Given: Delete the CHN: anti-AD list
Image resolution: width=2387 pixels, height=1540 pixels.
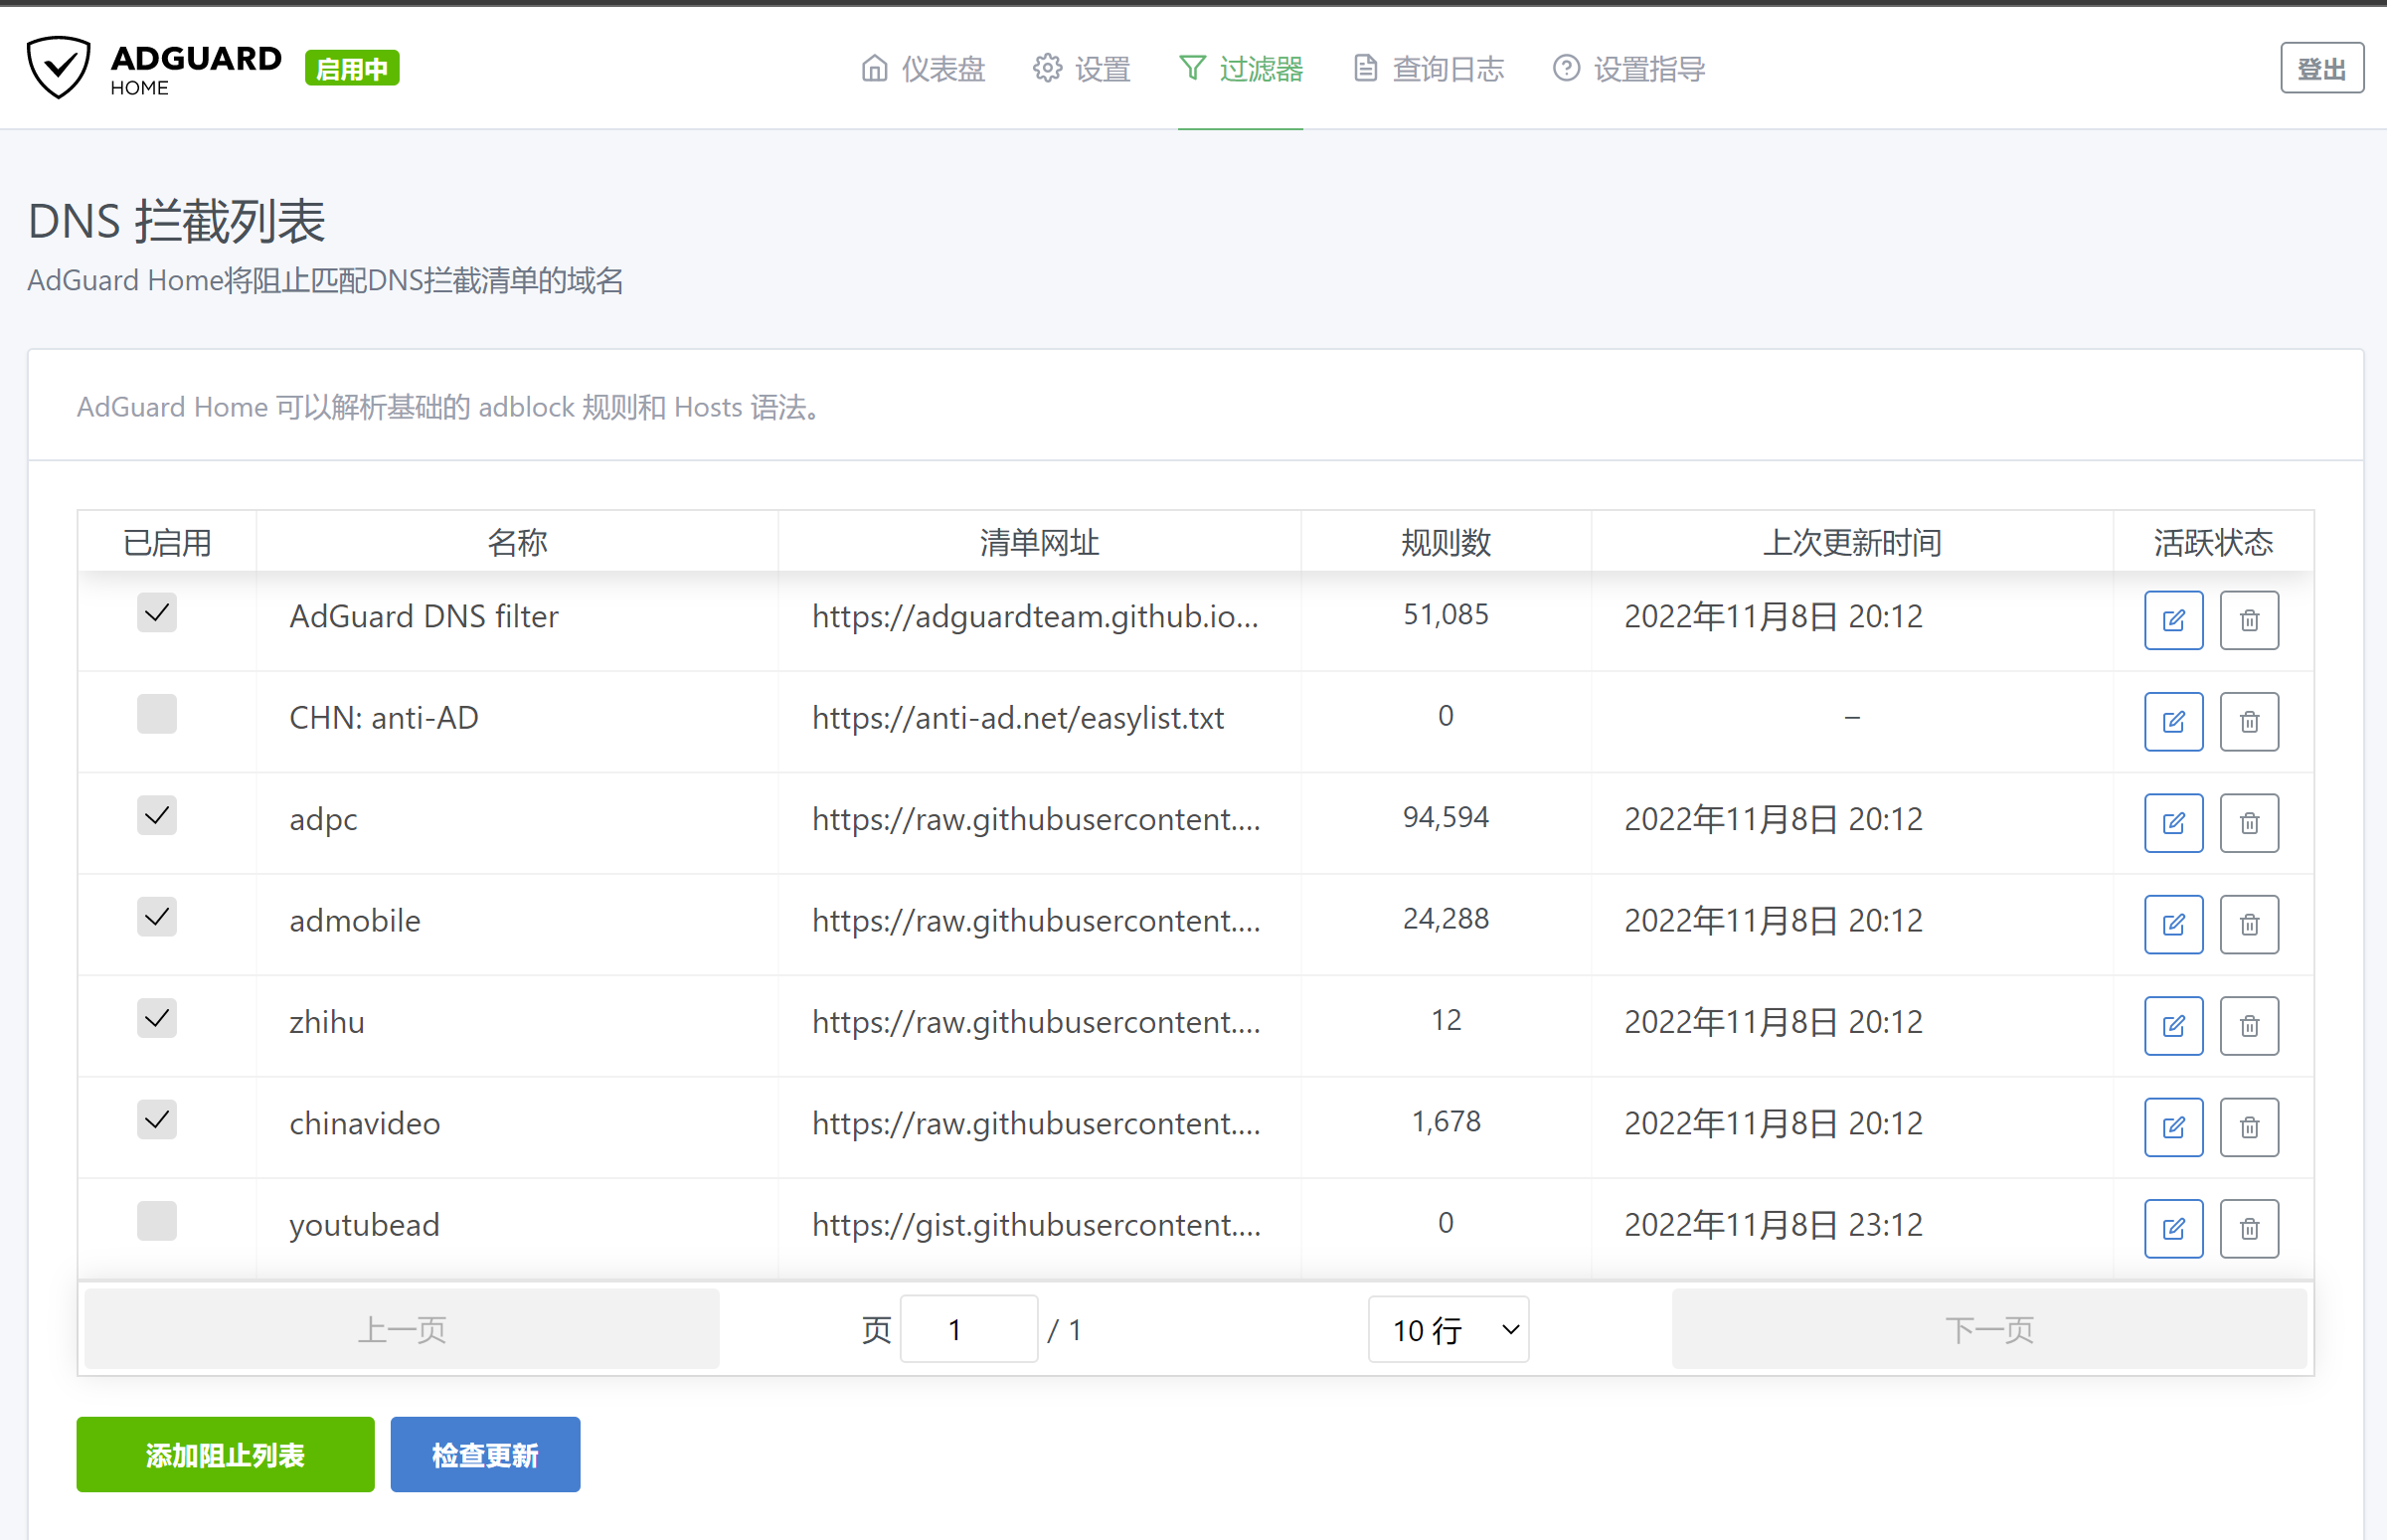Looking at the screenshot, I should [x=2249, y=721].
